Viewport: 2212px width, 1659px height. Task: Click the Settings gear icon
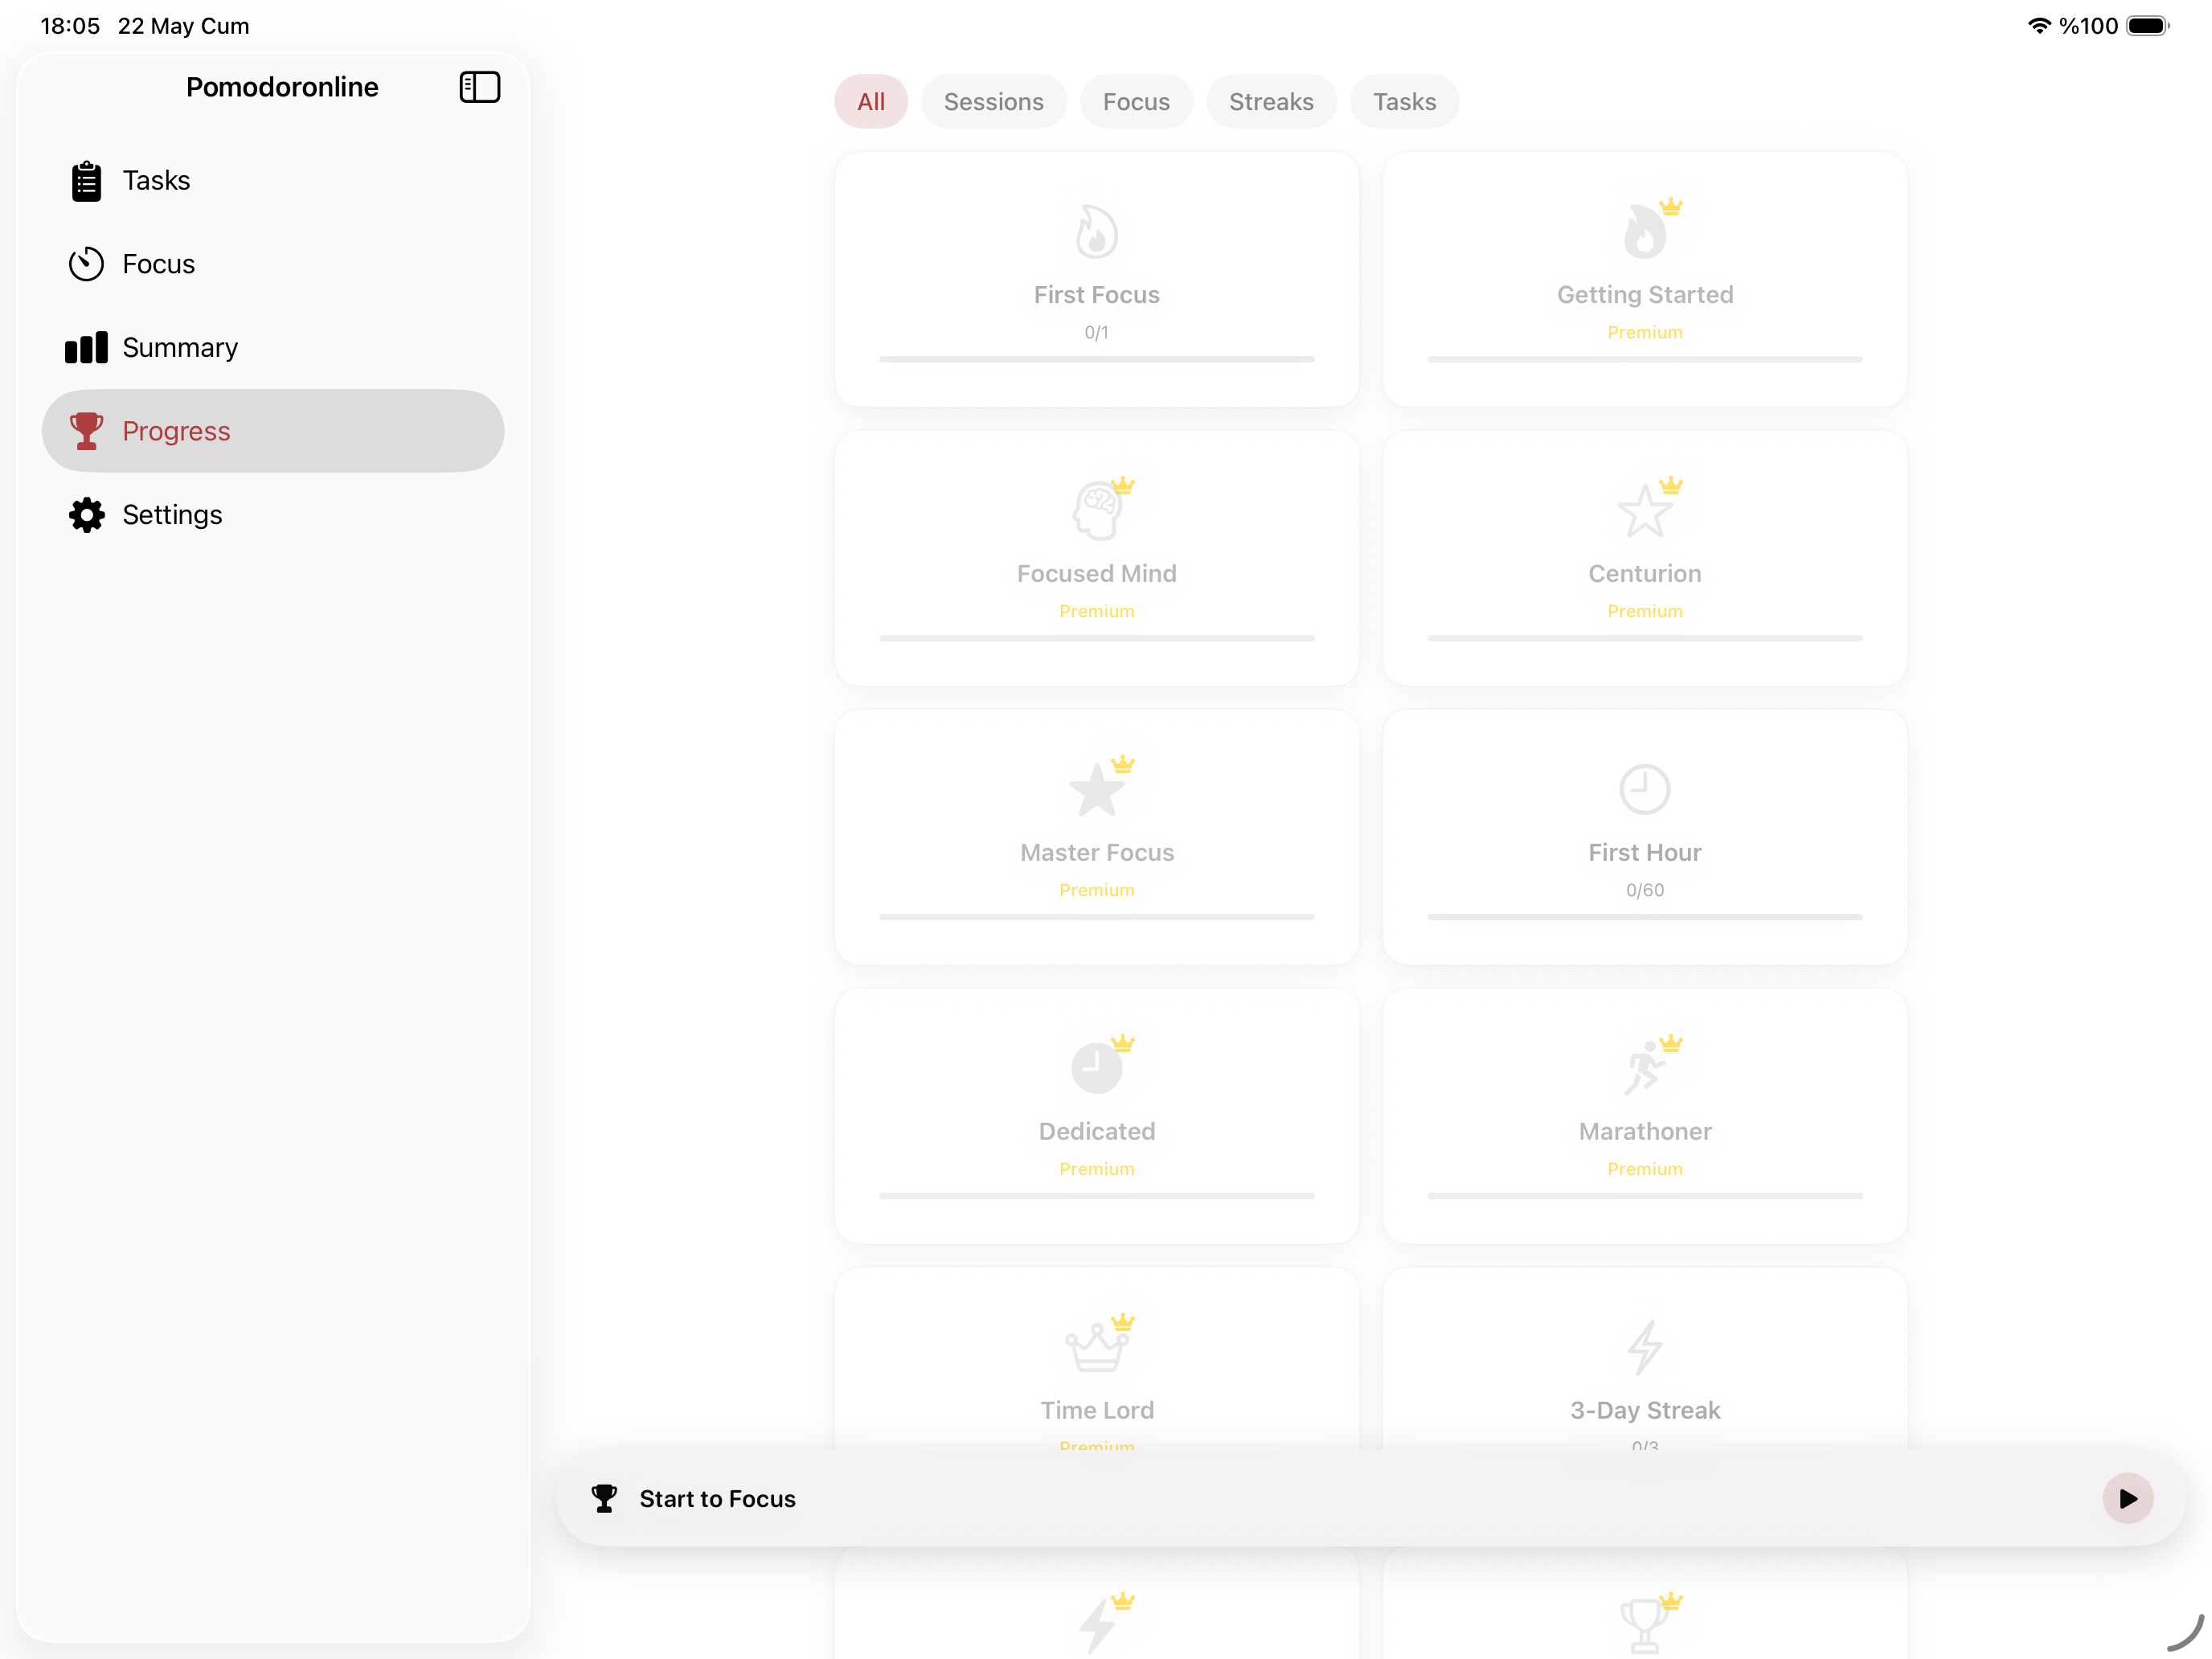[86, 515]
